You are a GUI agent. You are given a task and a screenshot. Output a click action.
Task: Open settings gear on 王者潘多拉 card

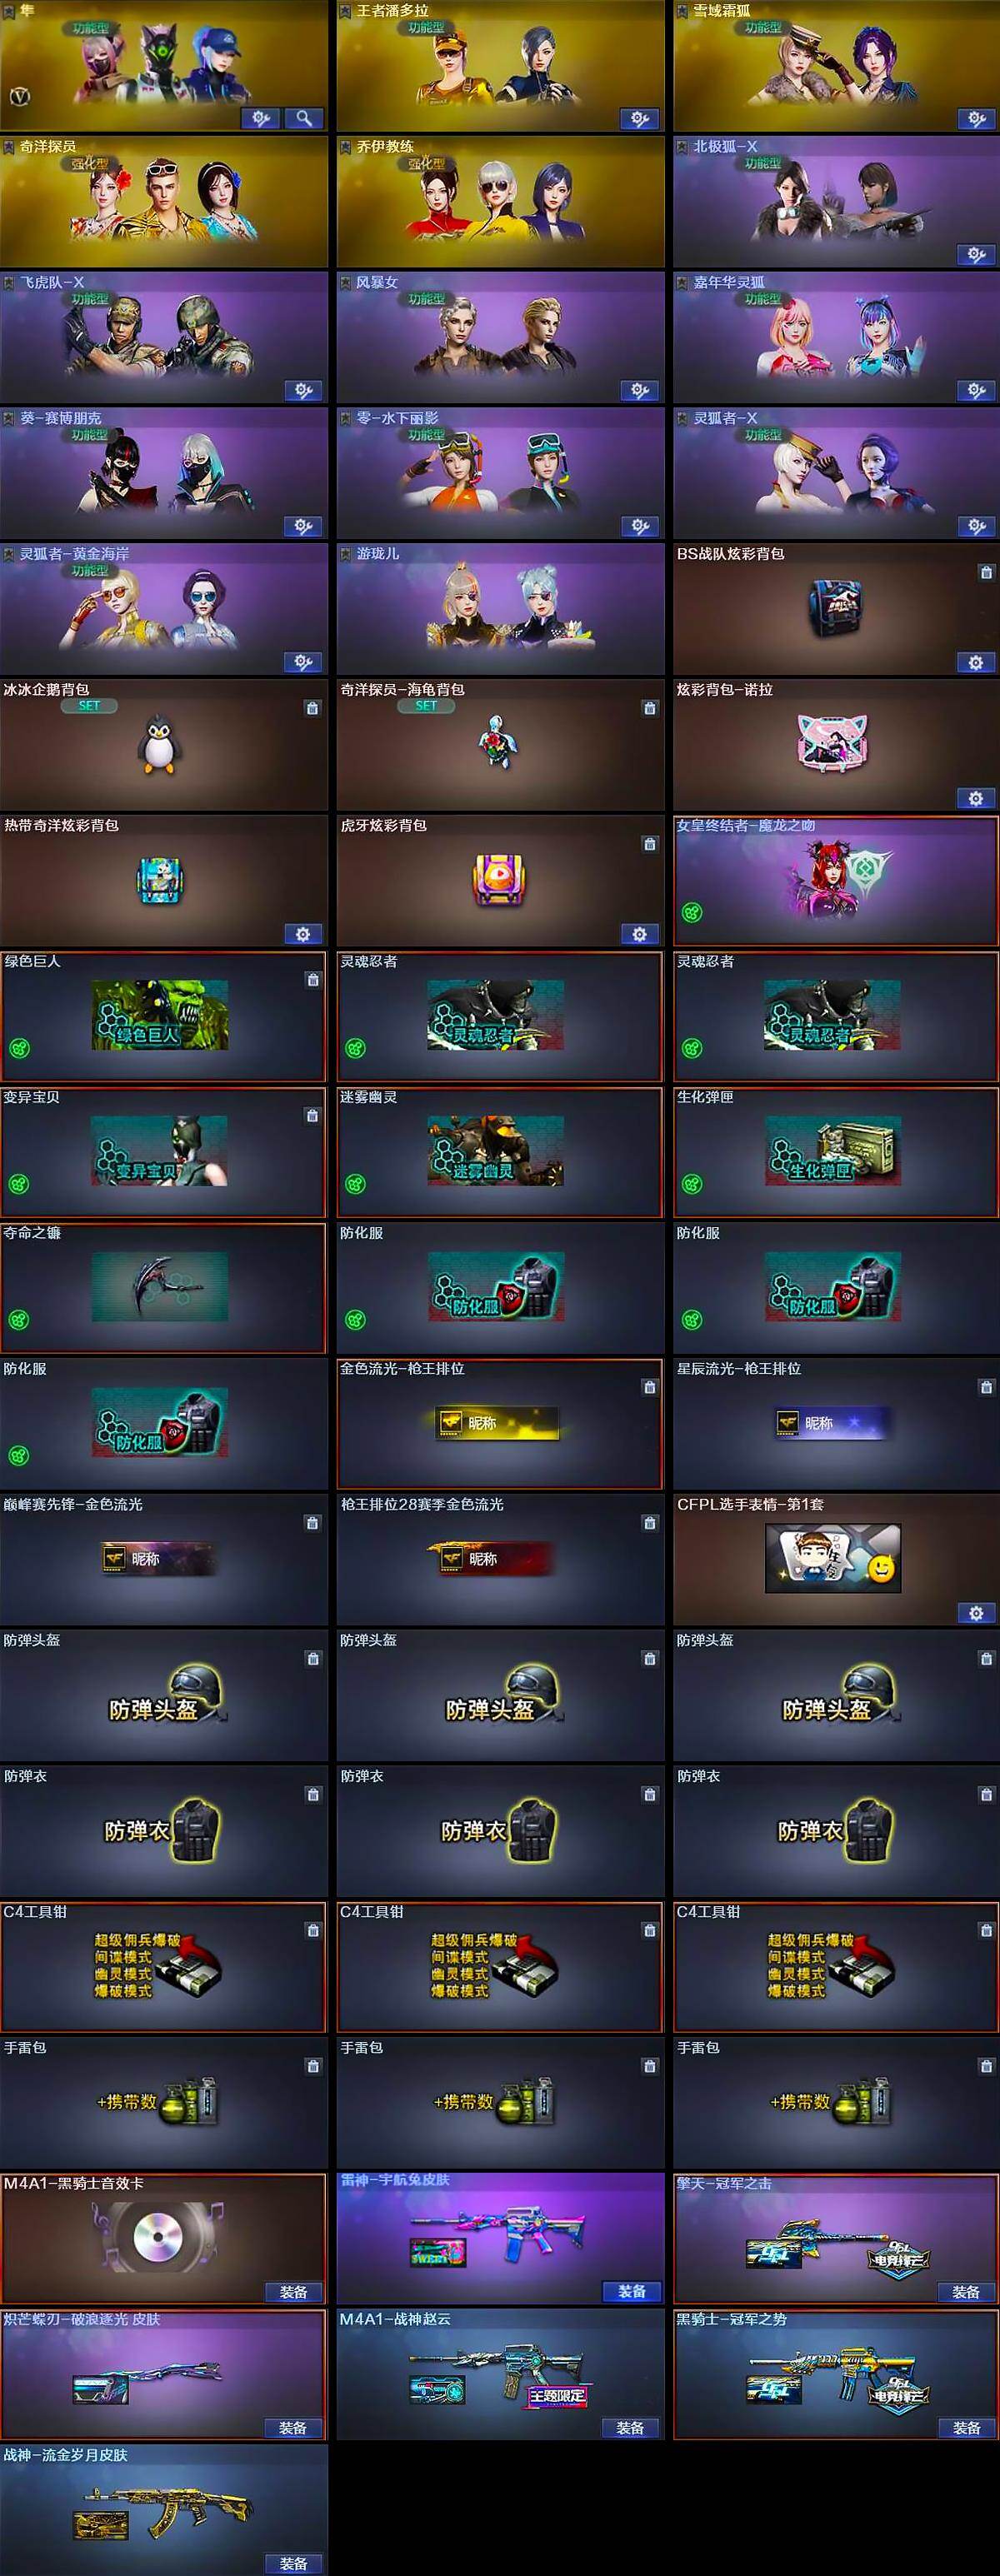point(639,118)
